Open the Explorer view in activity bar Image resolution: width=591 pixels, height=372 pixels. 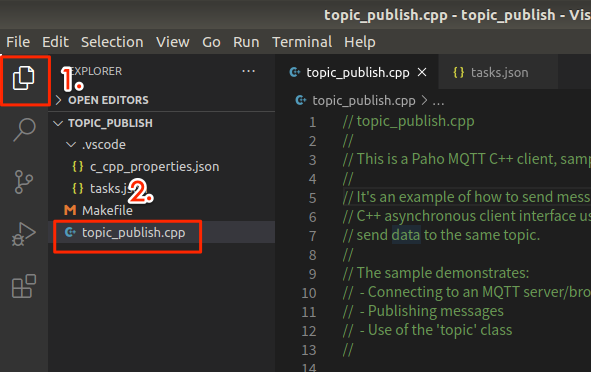click(24, 78)
